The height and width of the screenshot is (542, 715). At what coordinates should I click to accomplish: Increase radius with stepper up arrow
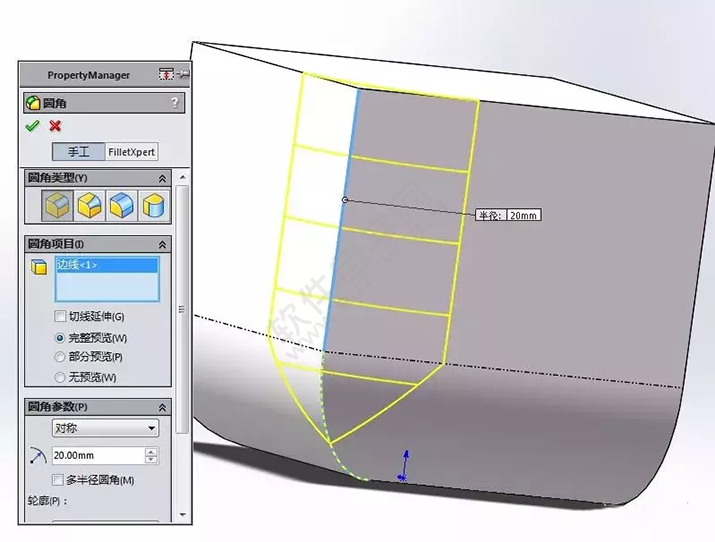[151, 452]
